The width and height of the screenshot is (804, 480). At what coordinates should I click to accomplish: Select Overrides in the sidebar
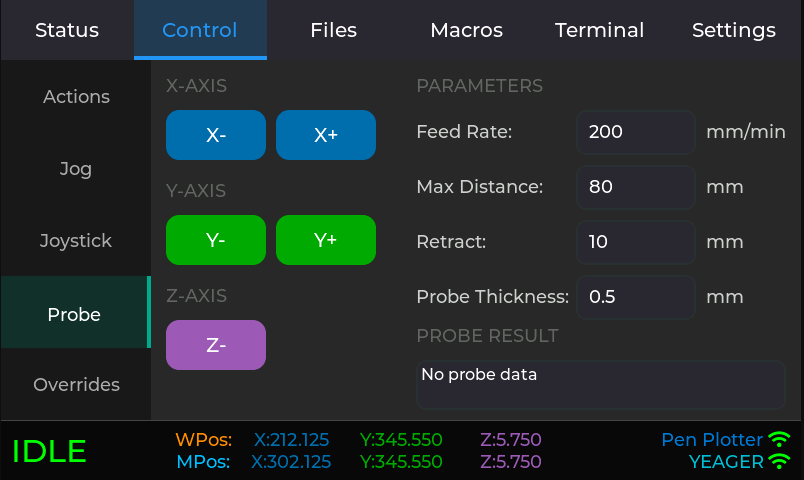point(76,385)
